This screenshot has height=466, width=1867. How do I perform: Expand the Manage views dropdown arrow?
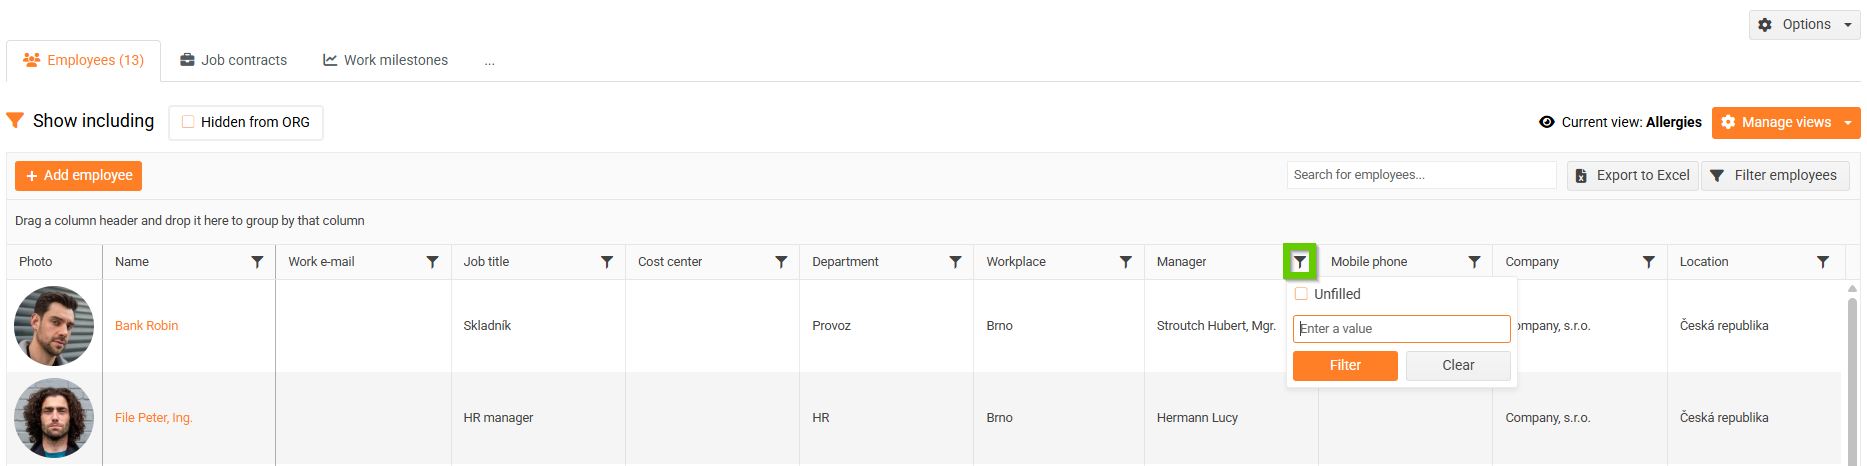click(1848, 123)
